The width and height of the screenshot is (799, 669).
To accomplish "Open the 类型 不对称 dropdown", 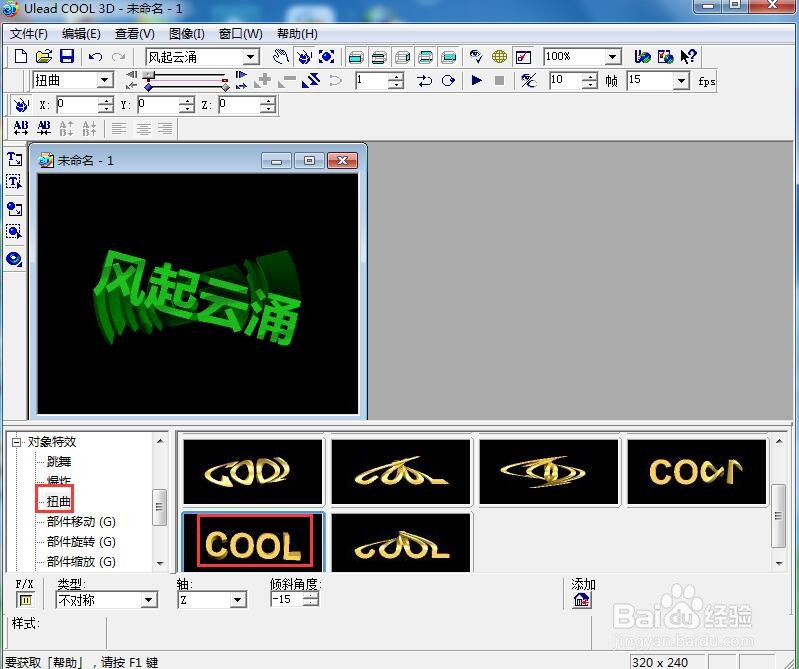I will tap(148, 600).
